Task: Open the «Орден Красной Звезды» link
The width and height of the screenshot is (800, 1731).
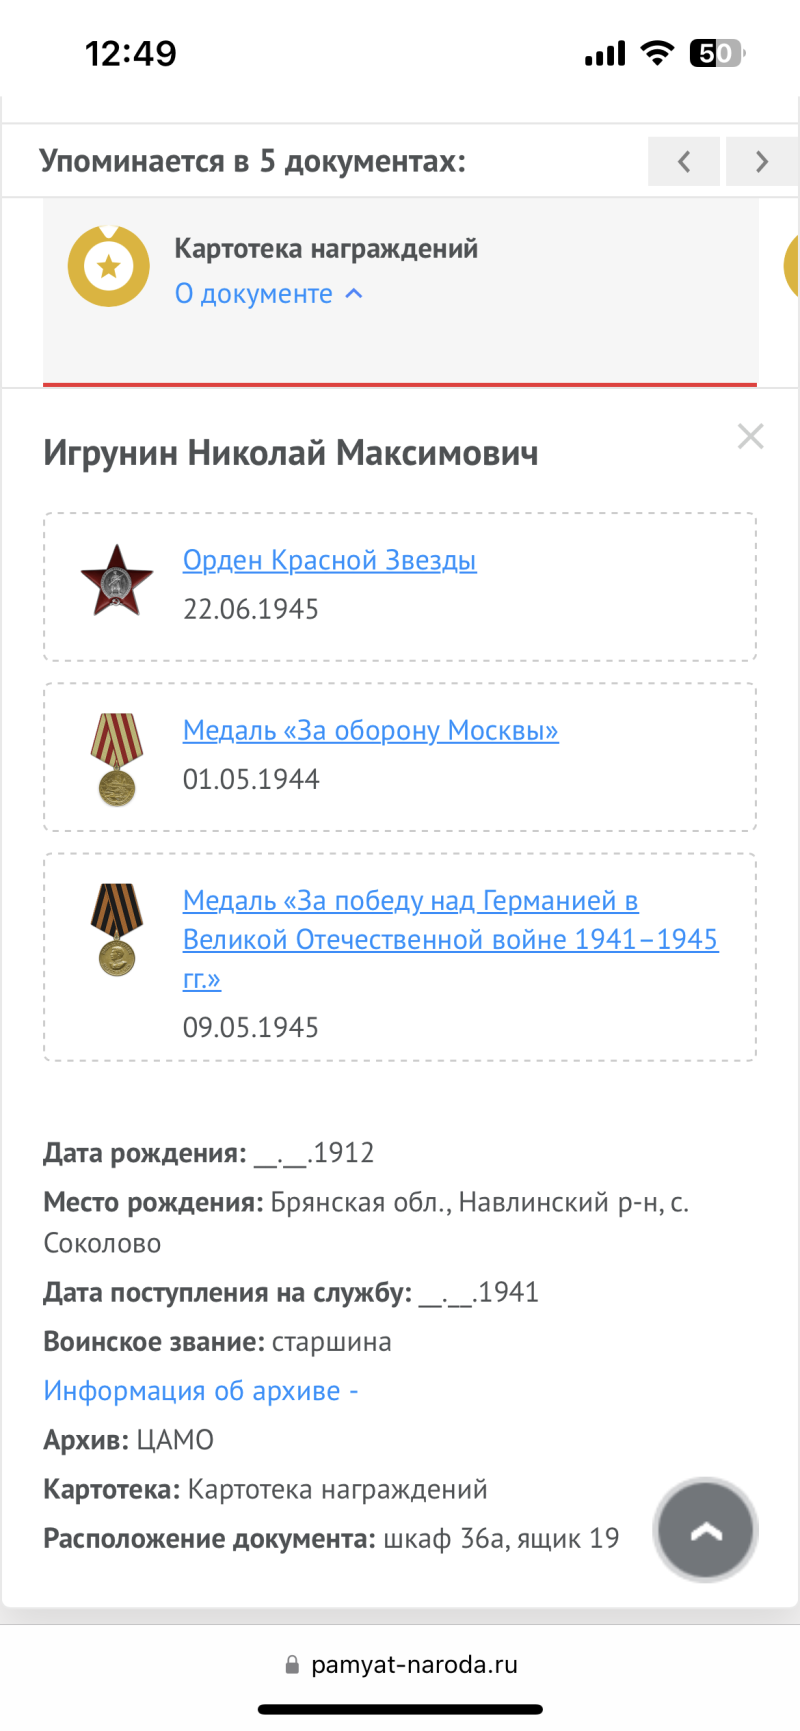Action: 330,561
